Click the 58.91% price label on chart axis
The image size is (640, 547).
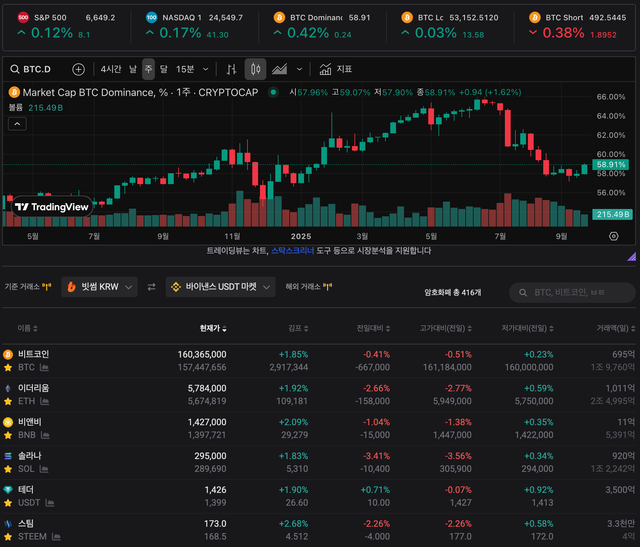(610, 165)
